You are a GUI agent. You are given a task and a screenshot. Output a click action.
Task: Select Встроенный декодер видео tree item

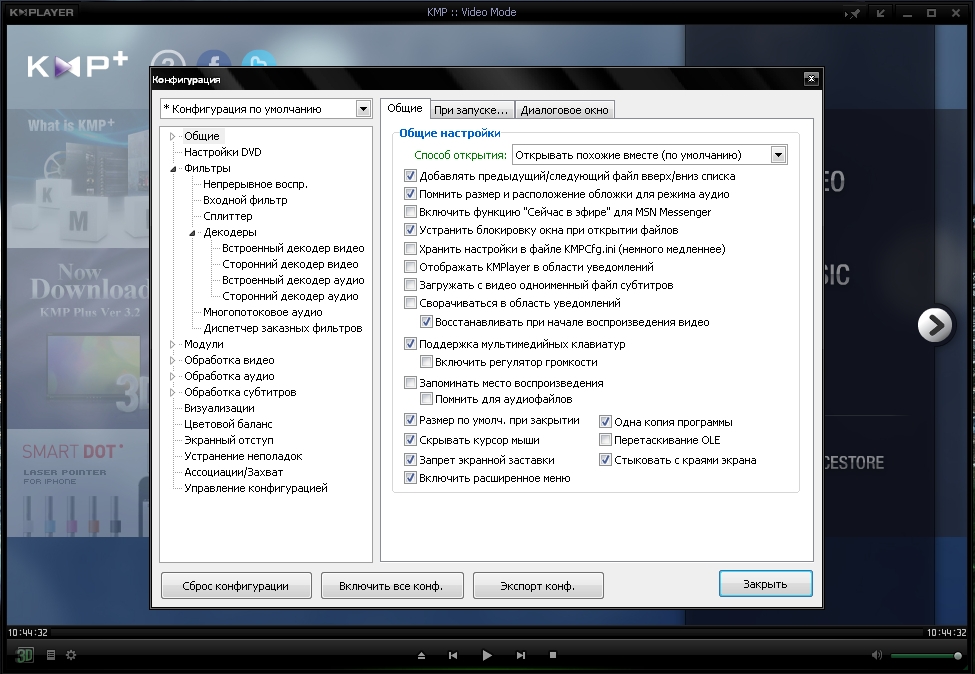click(x=293, y=248)
